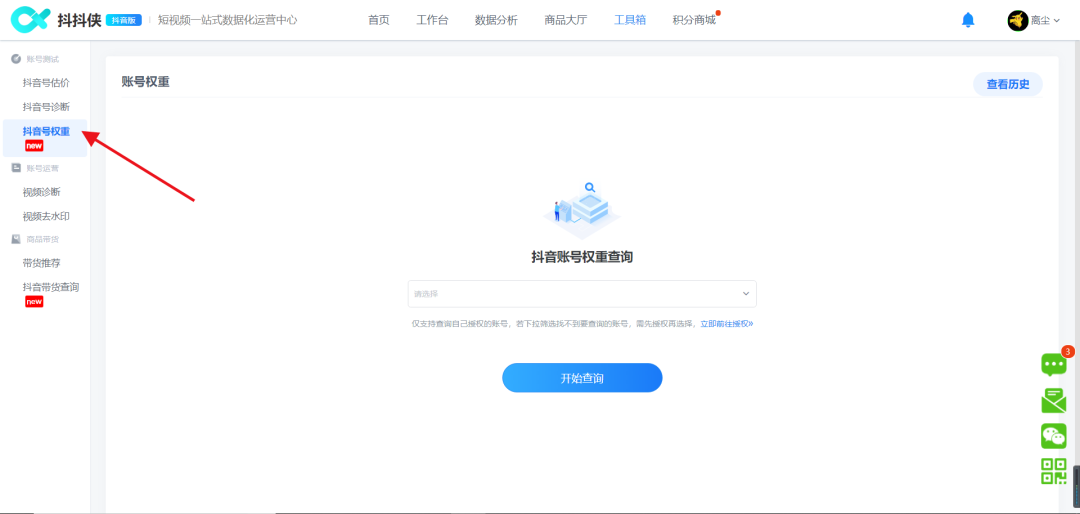Click the 账号权重 page title
Image resolution: width=1080 pixels, height=514 pixels.
pos(145,82)
